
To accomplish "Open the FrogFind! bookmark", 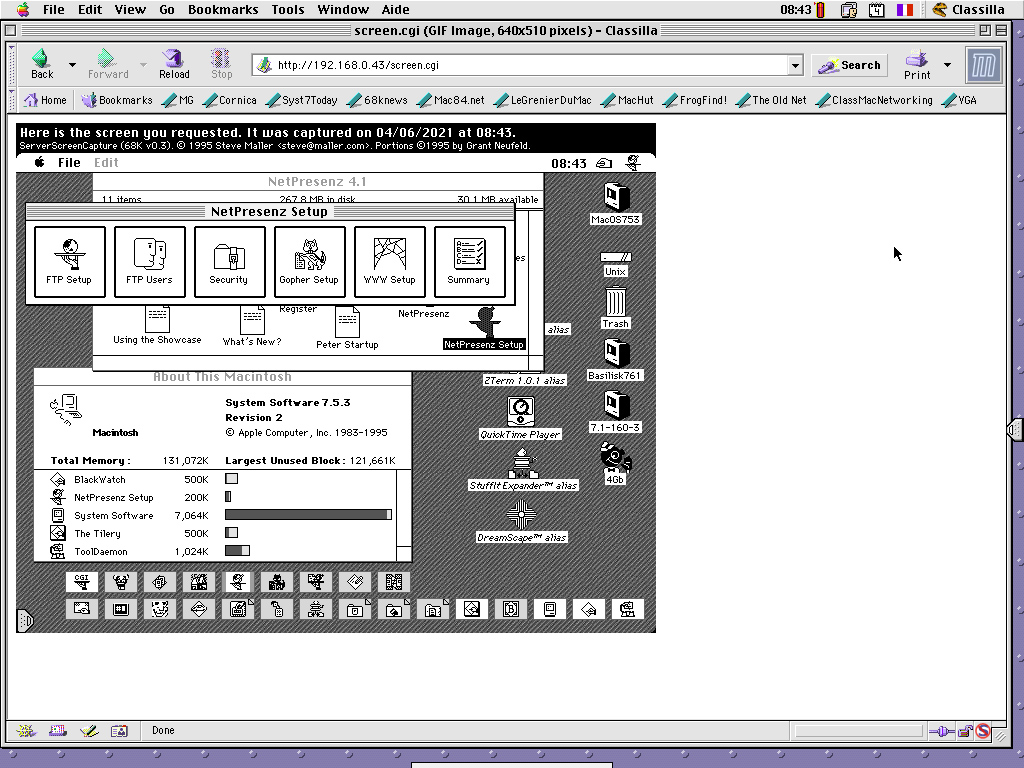I will point(695,100).
